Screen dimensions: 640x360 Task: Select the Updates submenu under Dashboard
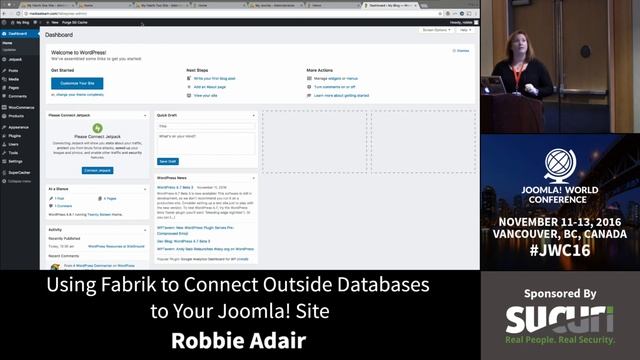[x=9, y=50]
